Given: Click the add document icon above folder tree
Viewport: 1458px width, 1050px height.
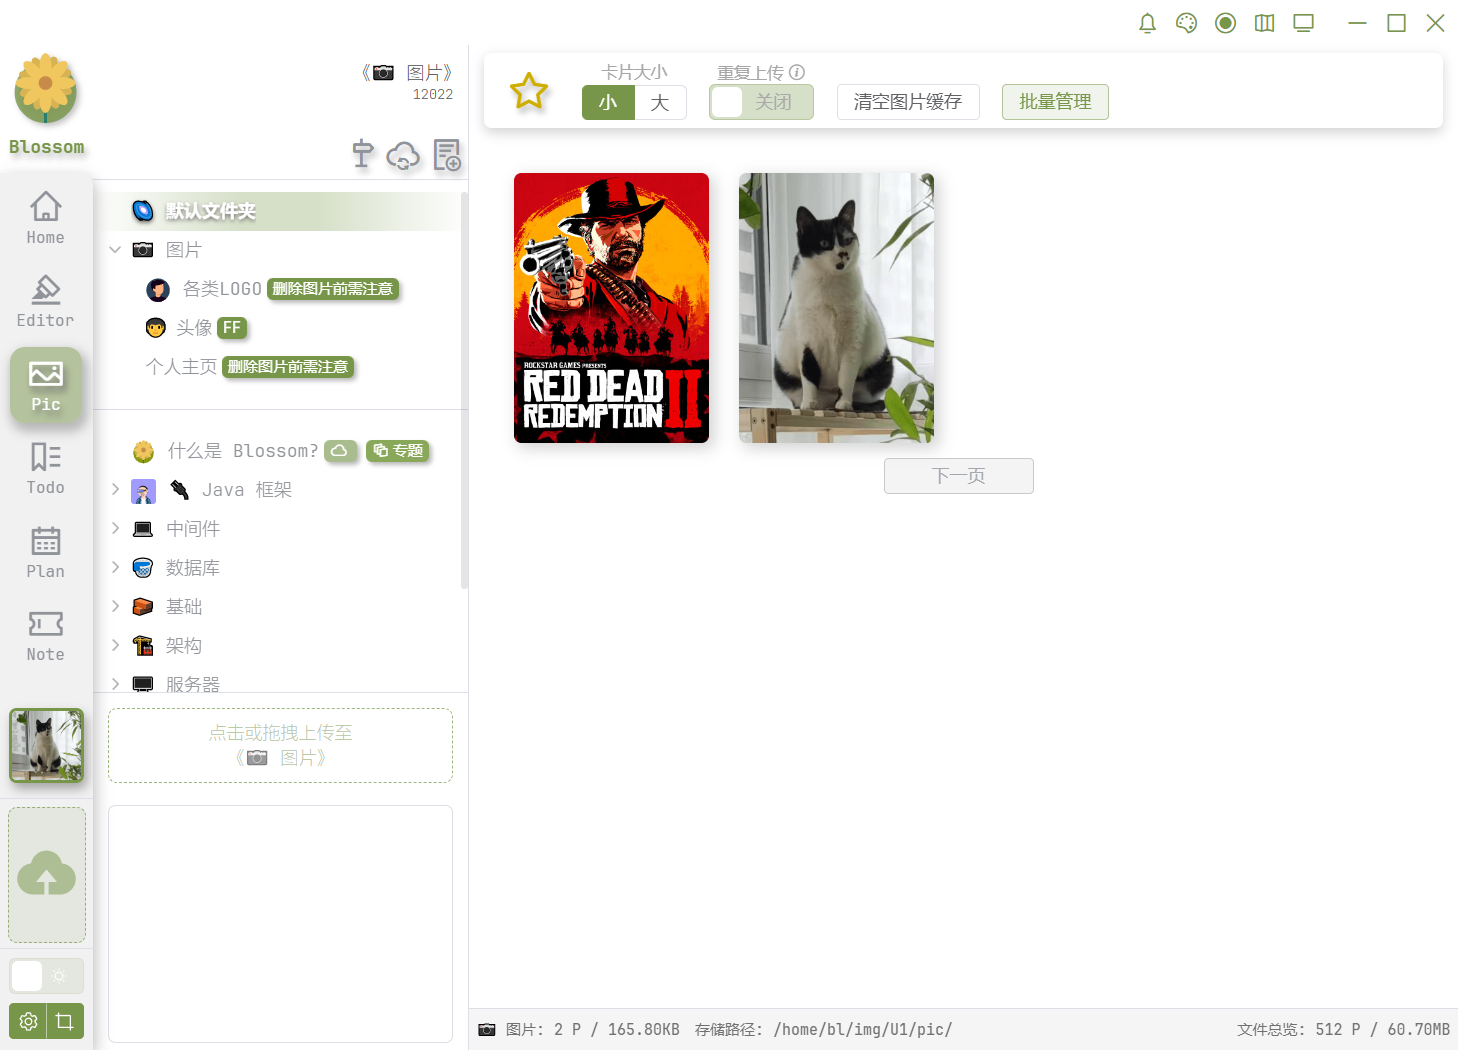Looking at the screenshot, I should [447, 155].
